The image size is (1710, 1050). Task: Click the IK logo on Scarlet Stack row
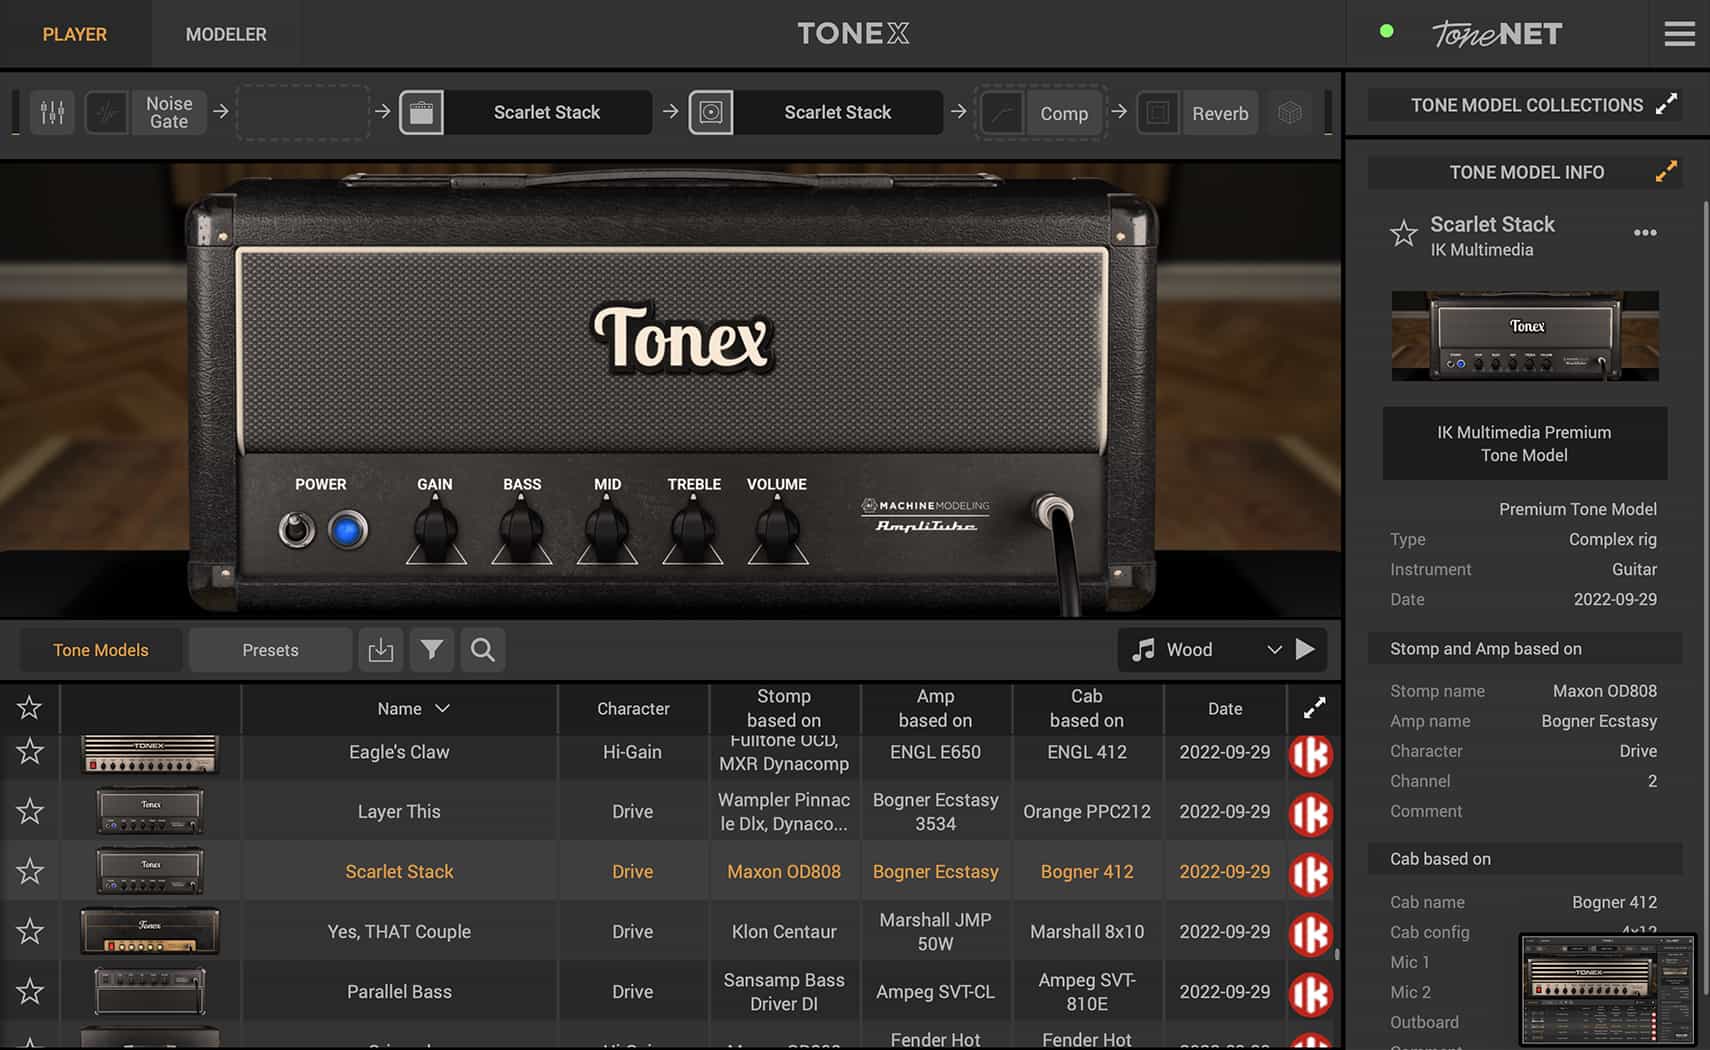coord(1311,874)
